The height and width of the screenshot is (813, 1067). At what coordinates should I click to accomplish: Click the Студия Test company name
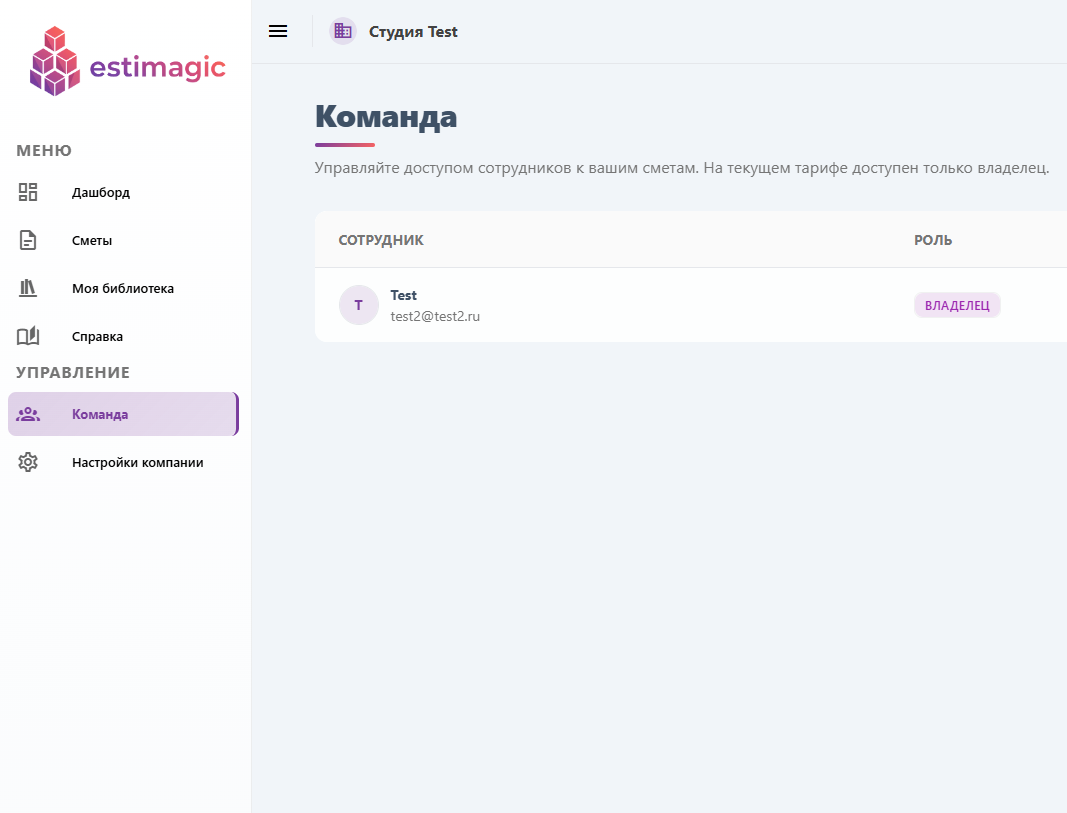pyautogui.click(x=413, y=32)
